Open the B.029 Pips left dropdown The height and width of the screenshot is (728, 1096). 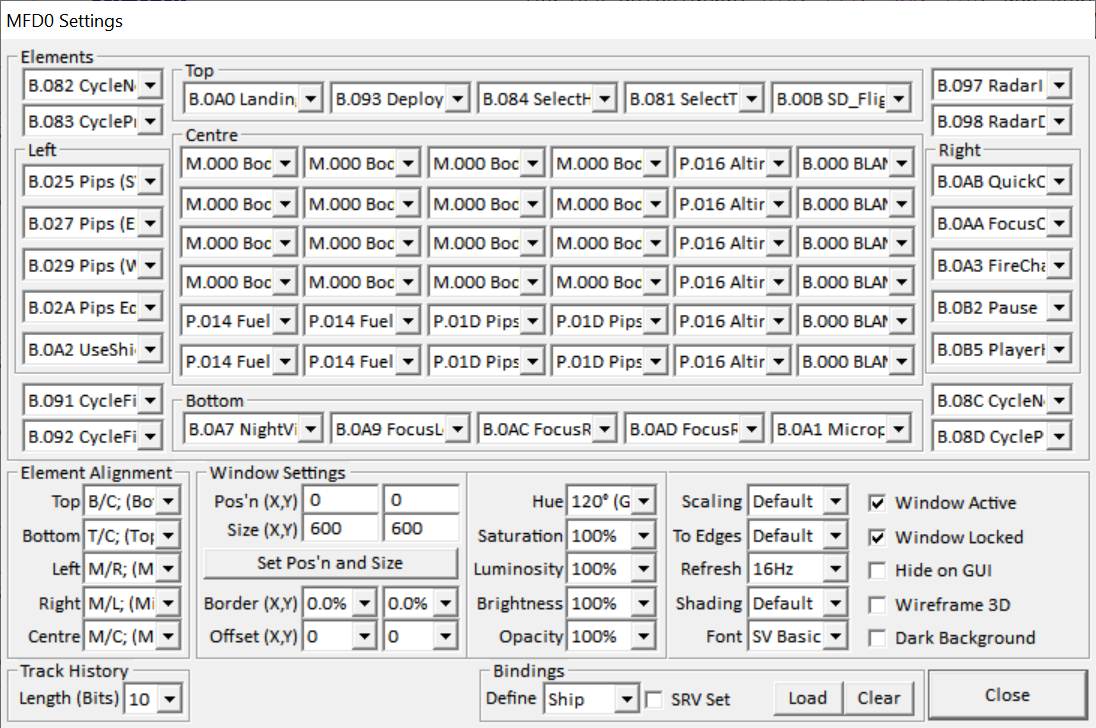pyautogui.click(x=92, y=265)
